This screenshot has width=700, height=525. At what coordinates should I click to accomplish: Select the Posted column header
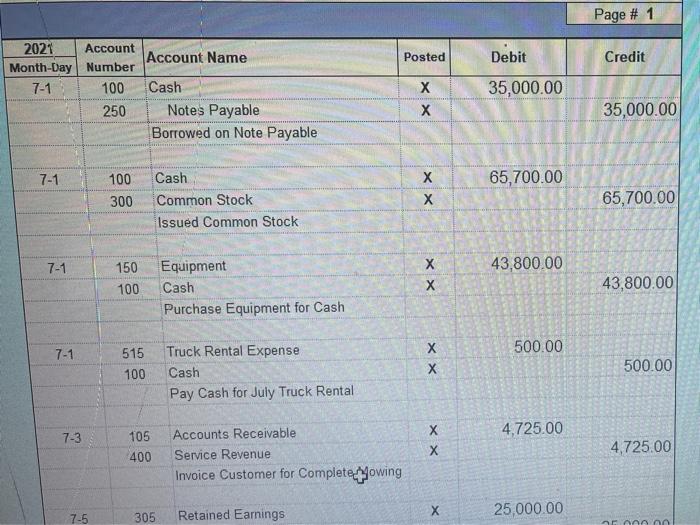[424, 57]
